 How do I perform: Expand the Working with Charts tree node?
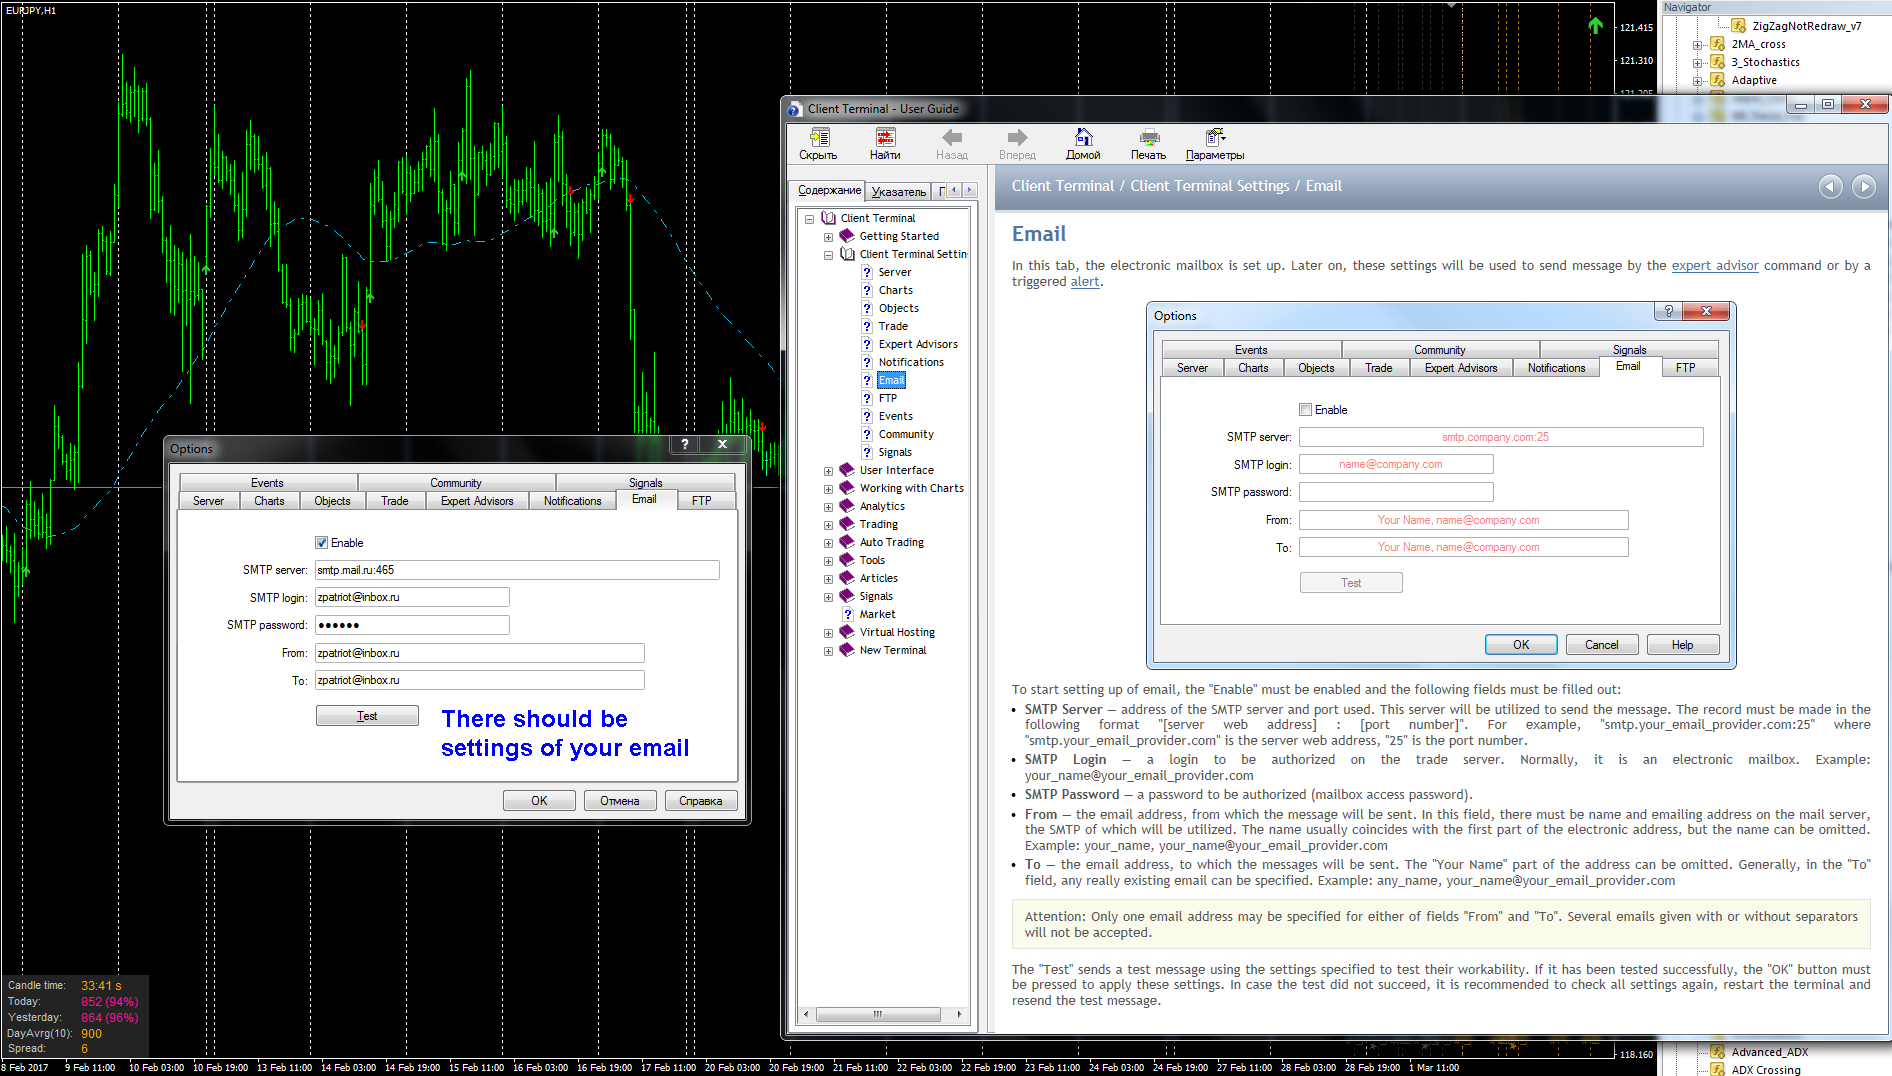[x=828, y=489]
